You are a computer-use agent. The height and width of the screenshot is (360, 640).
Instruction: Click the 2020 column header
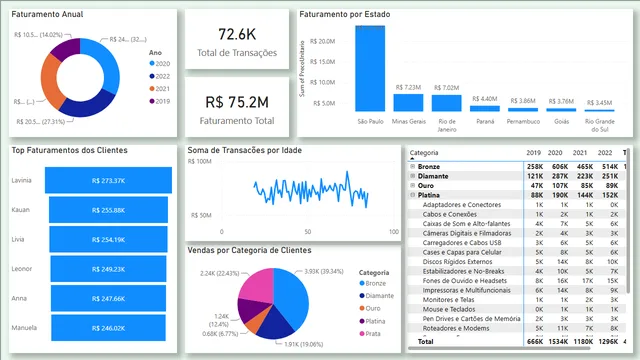tap(555, 153)
